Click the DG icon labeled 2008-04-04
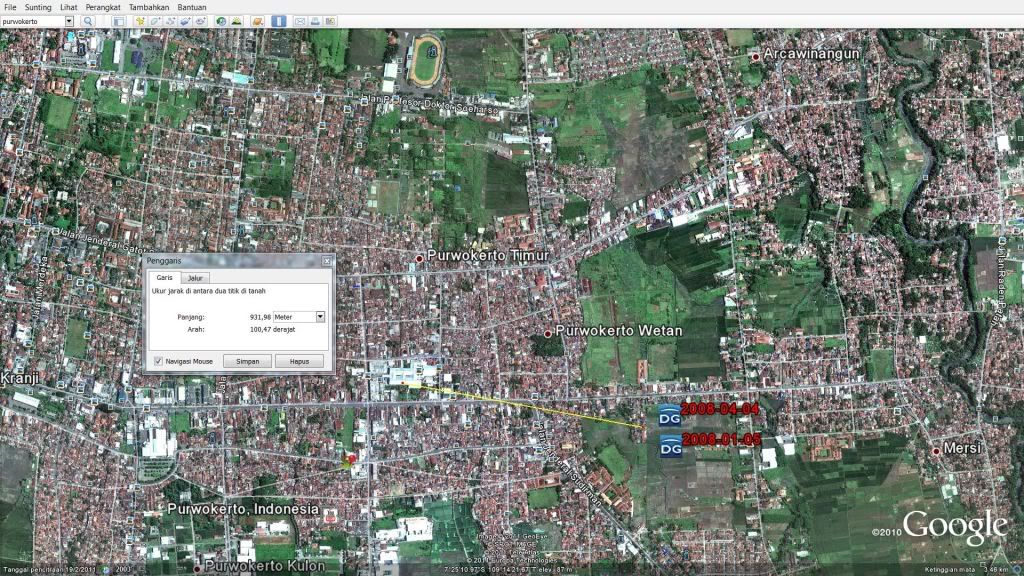 click(x=669, y=416)
